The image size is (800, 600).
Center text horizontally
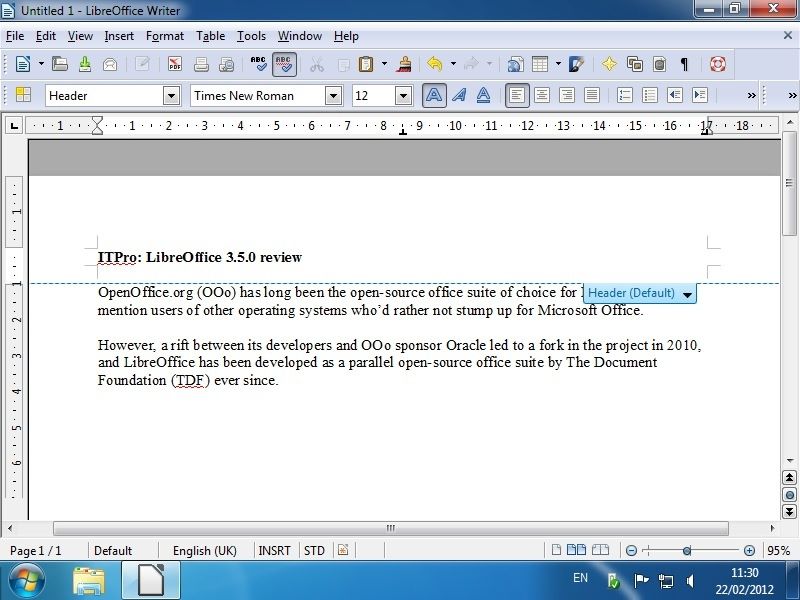542,95
